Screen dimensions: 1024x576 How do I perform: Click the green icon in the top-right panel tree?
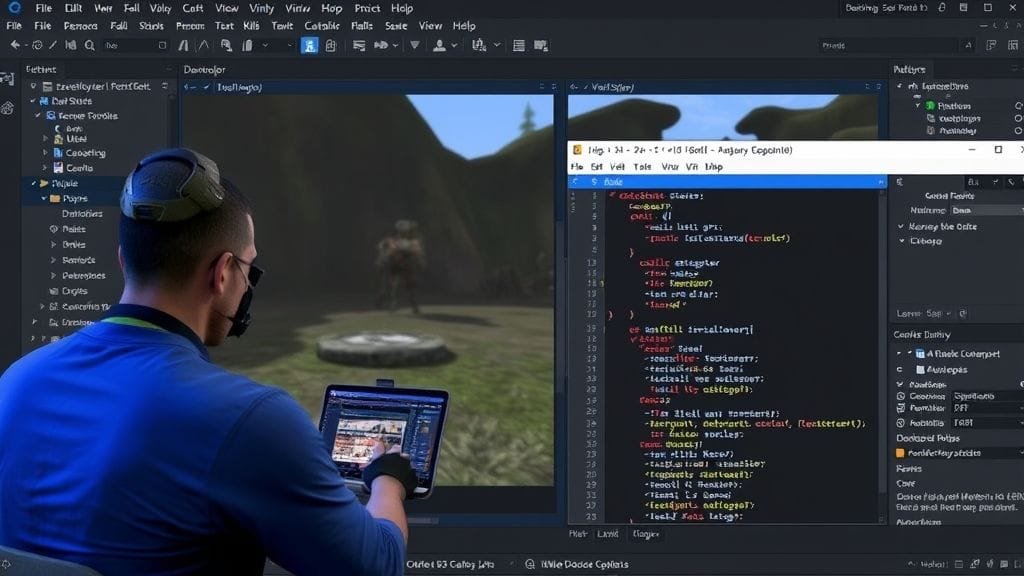click(927, 105)
